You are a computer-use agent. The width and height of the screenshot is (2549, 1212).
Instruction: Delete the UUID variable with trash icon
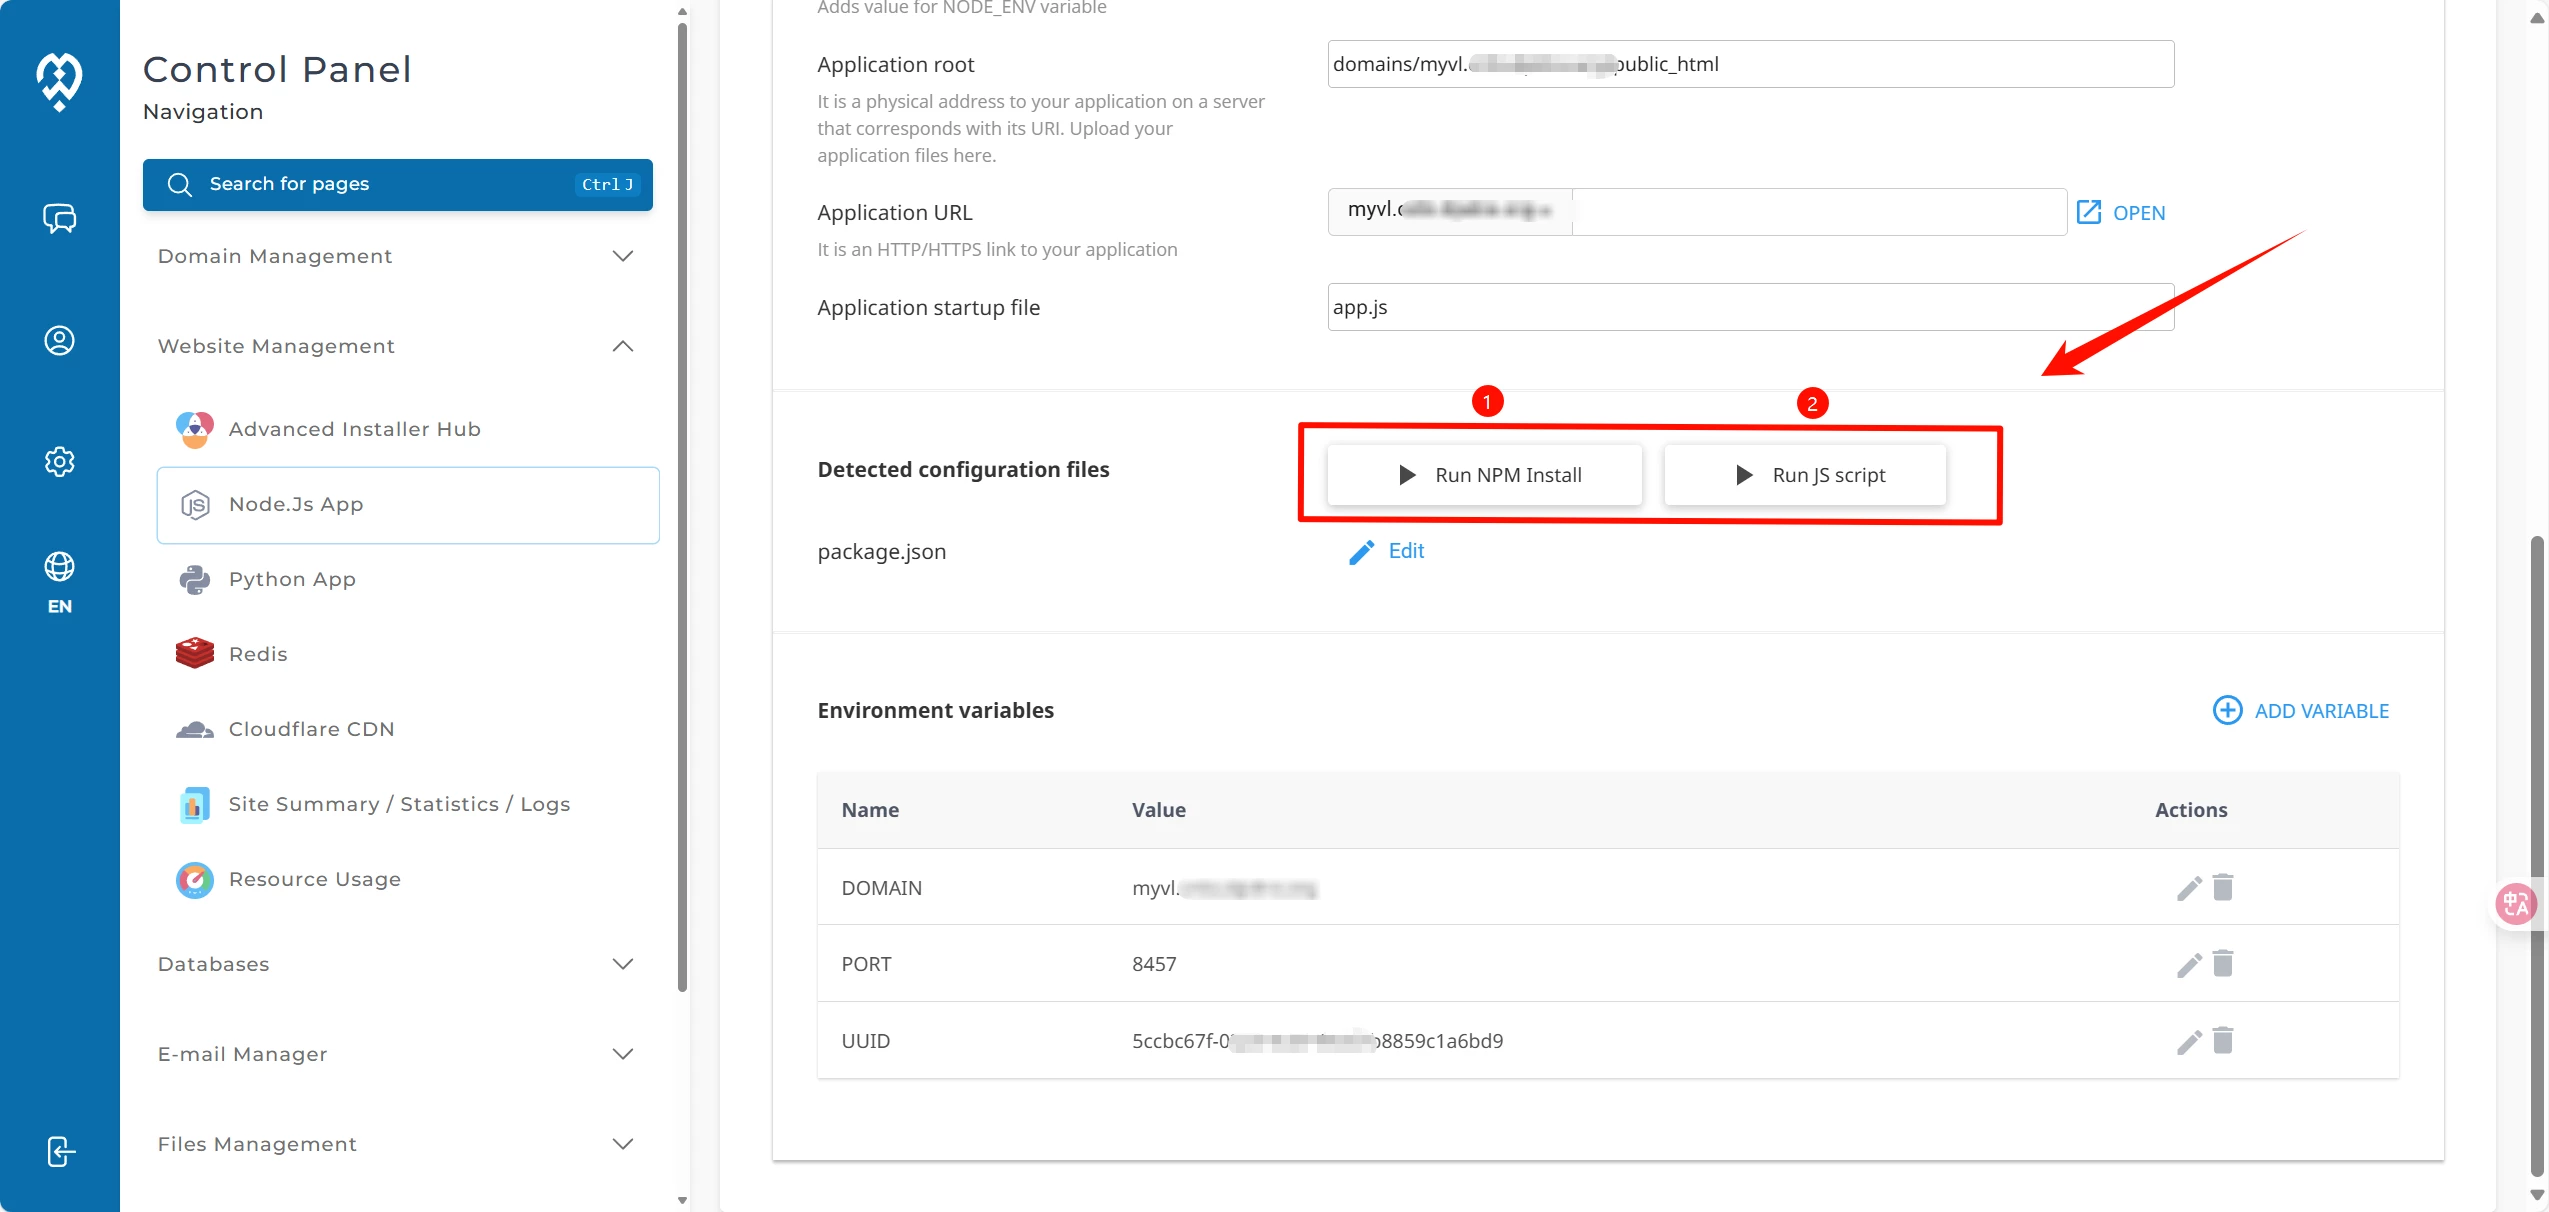tap(2223, 1041)
